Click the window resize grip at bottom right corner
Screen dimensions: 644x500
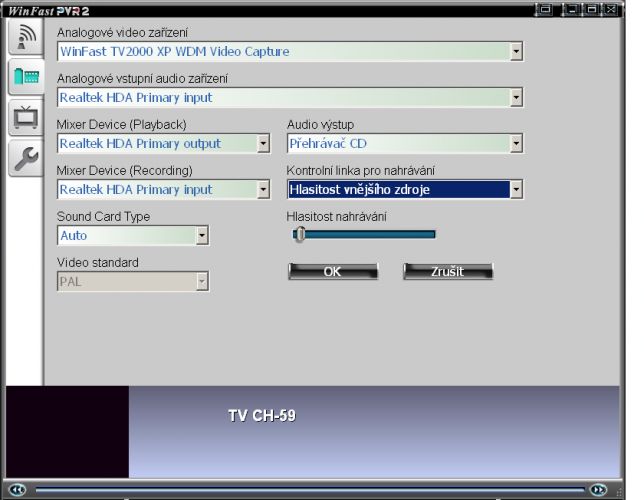[x=619, y=491]
